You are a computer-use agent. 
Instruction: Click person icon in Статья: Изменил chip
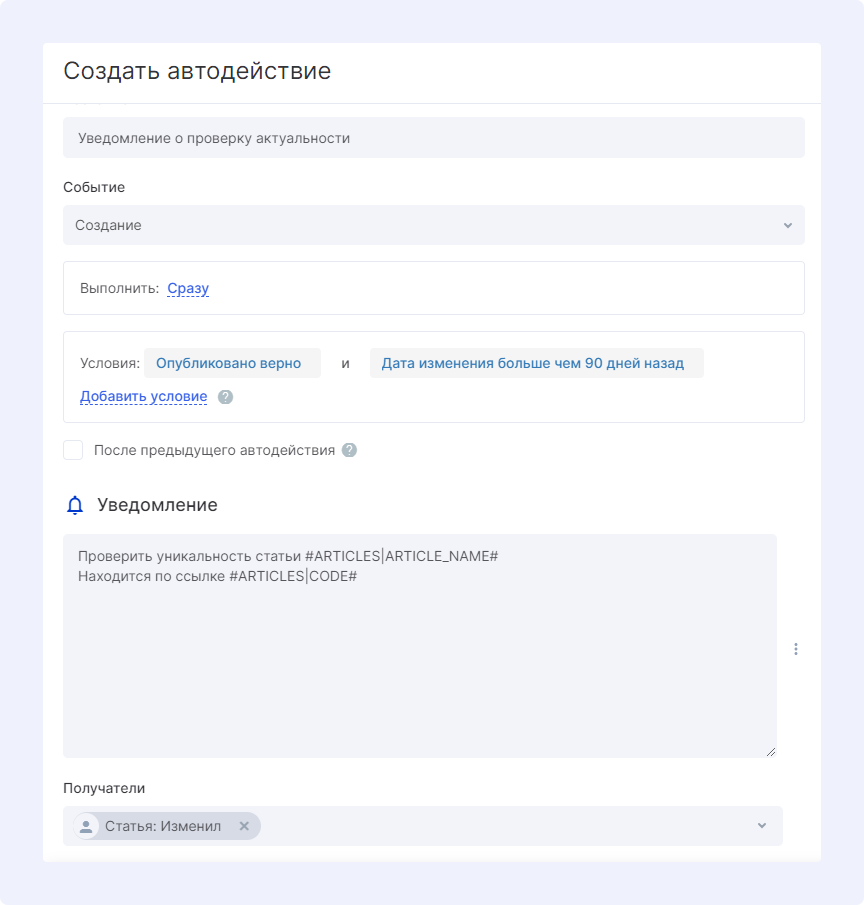pos(87,826)
